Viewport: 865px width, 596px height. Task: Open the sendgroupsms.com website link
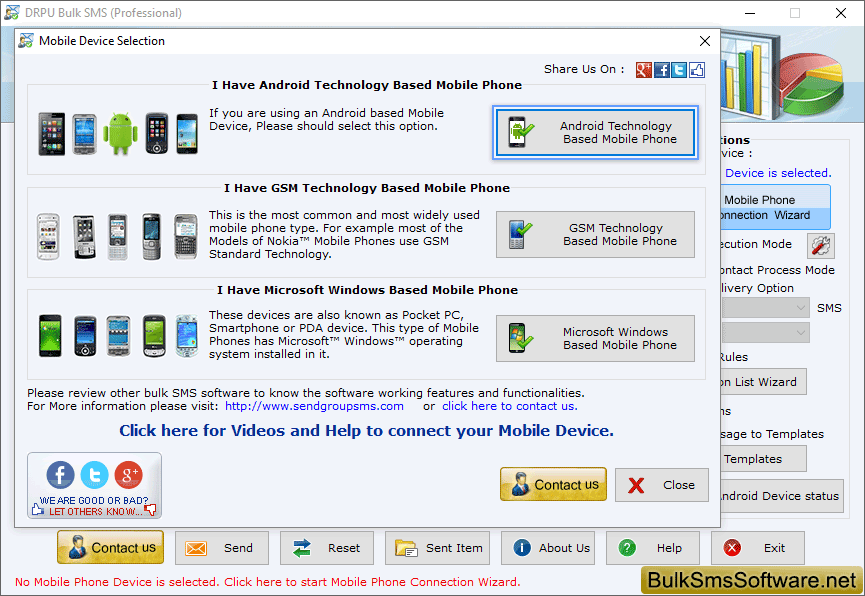[x=314, y=406]
